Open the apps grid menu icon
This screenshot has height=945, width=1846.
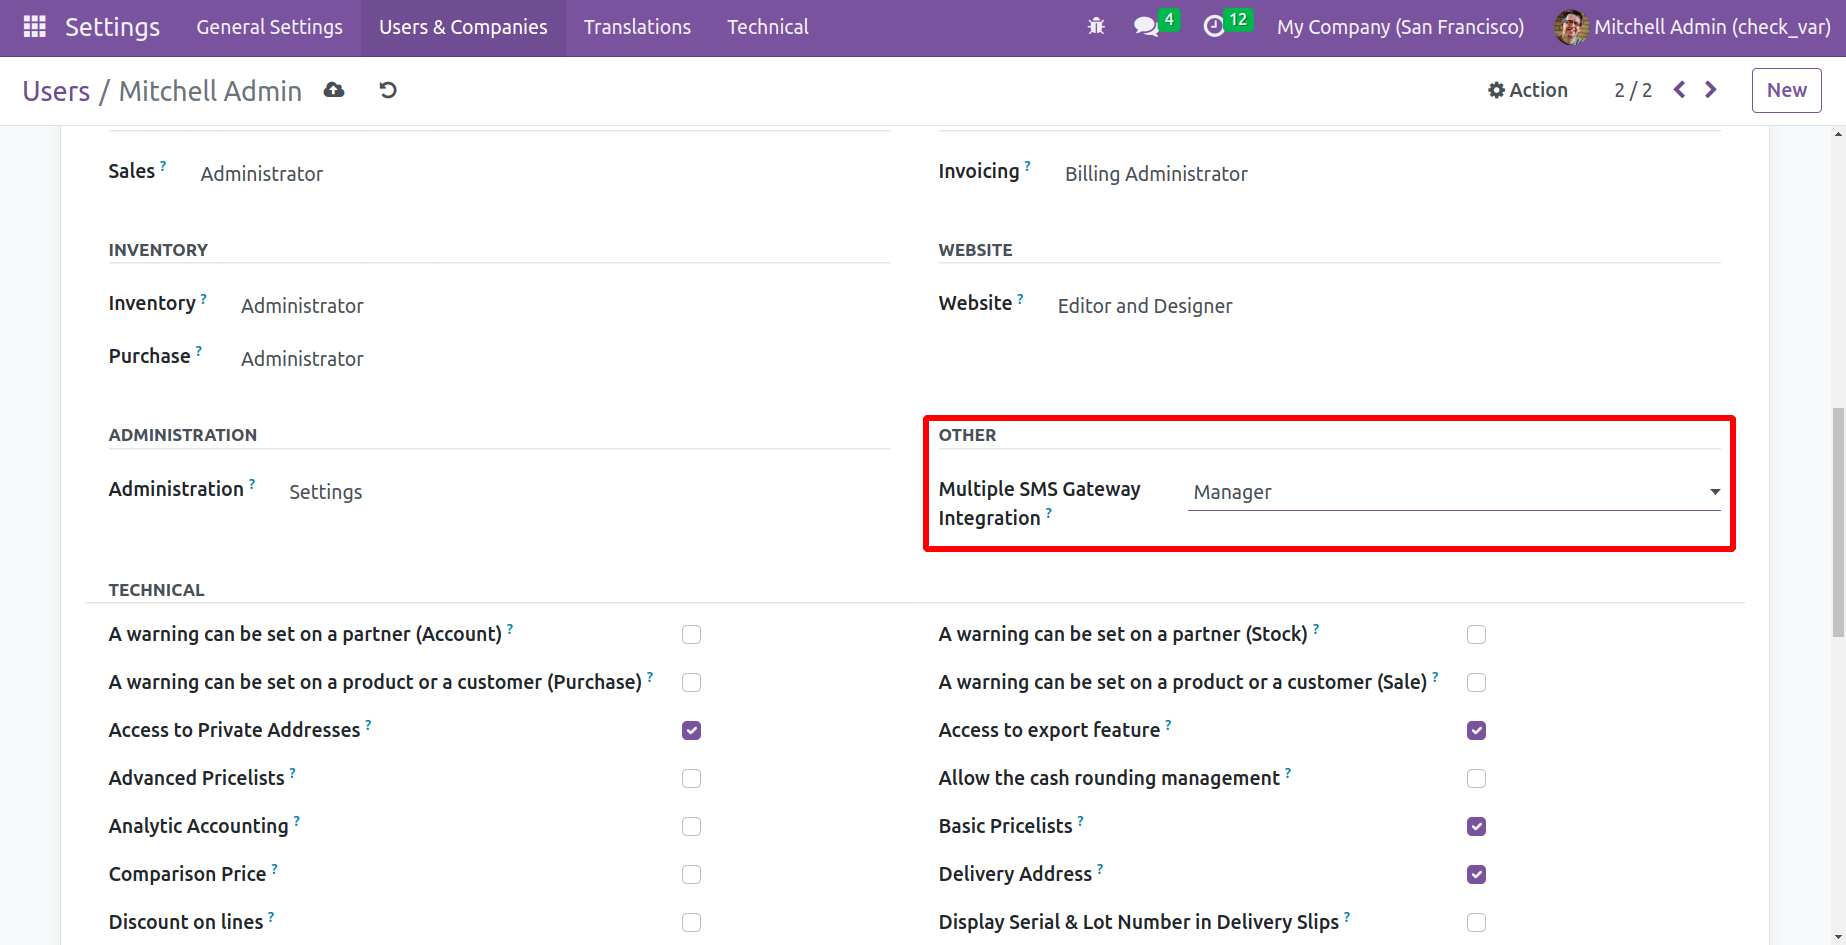34,27
